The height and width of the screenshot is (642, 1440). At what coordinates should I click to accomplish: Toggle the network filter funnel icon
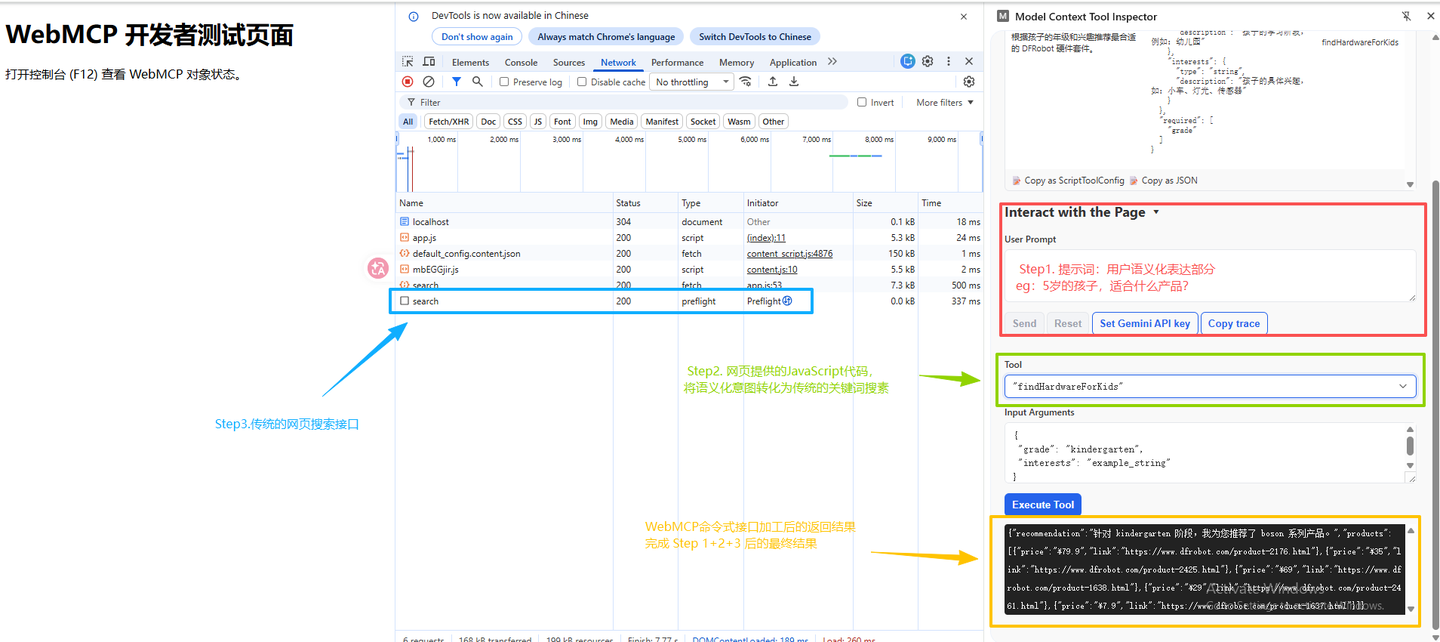(x=456, y=82)
